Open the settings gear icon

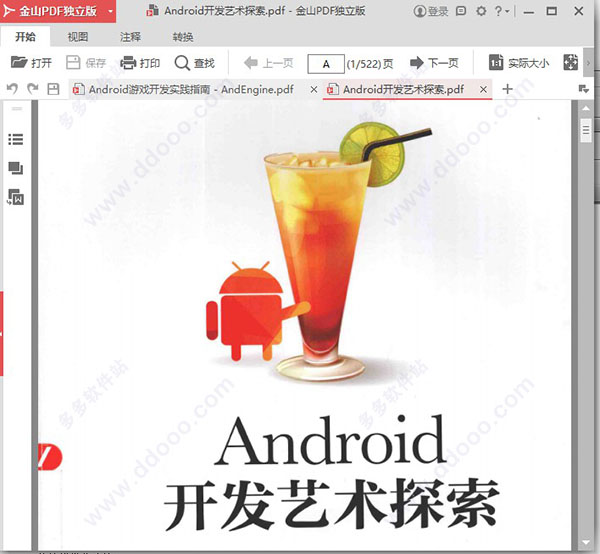[481, 11]
